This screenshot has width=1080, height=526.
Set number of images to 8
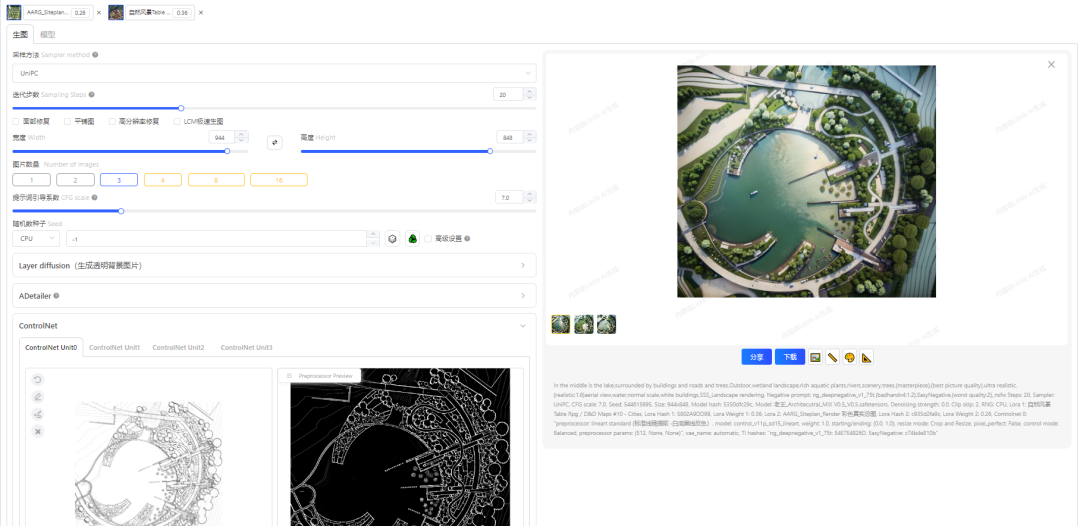coord(216,180)
